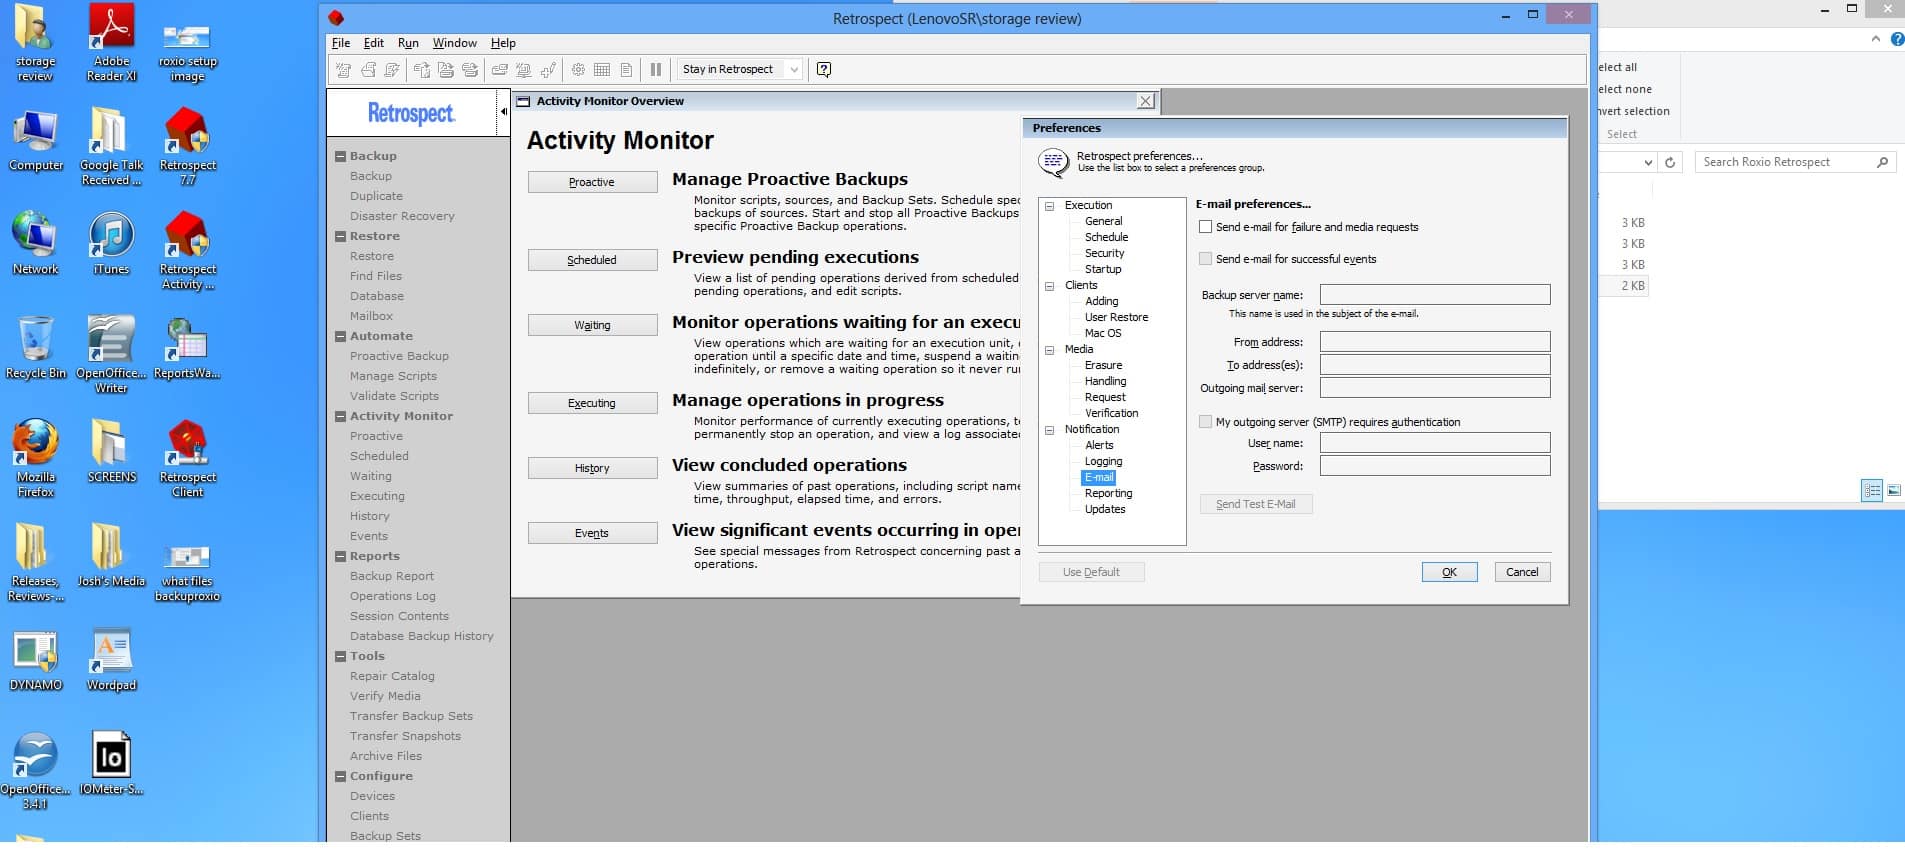Viewport: 1905px width, 851px height.
Task: Click the History button in Activity Monitor
Action: point(592,468)
